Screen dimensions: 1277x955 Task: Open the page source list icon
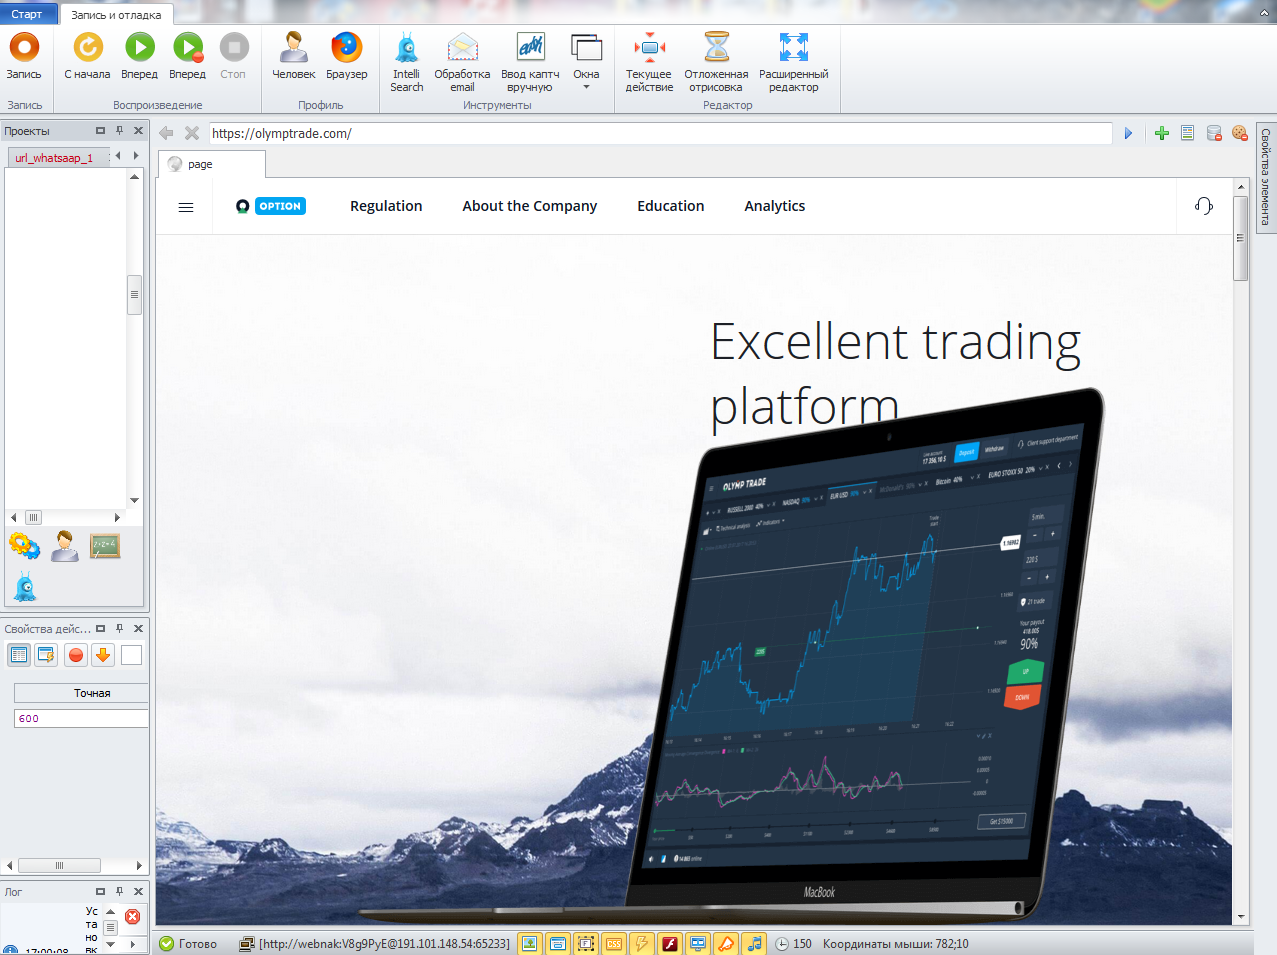tap(1188, 133)
